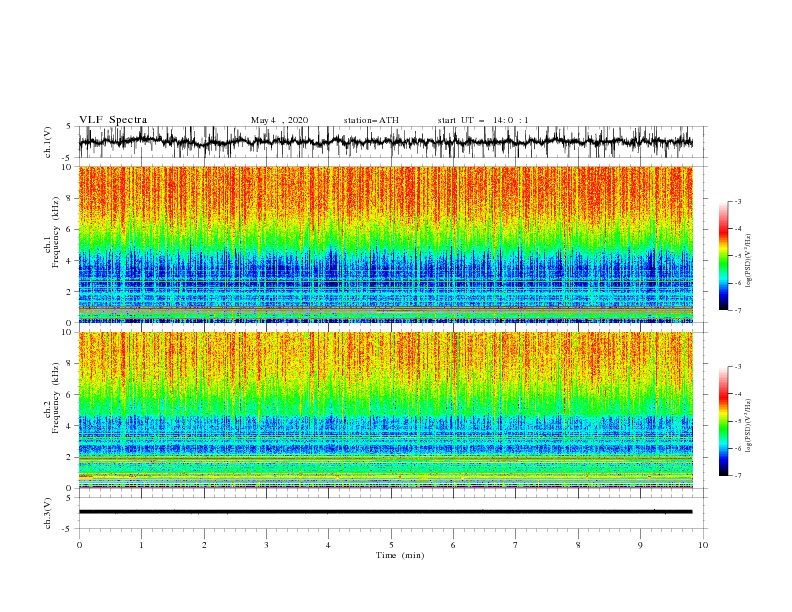Click the station=ATH header label
The height and width of the screenshot is (612, 792).
[x=371, y=120]
